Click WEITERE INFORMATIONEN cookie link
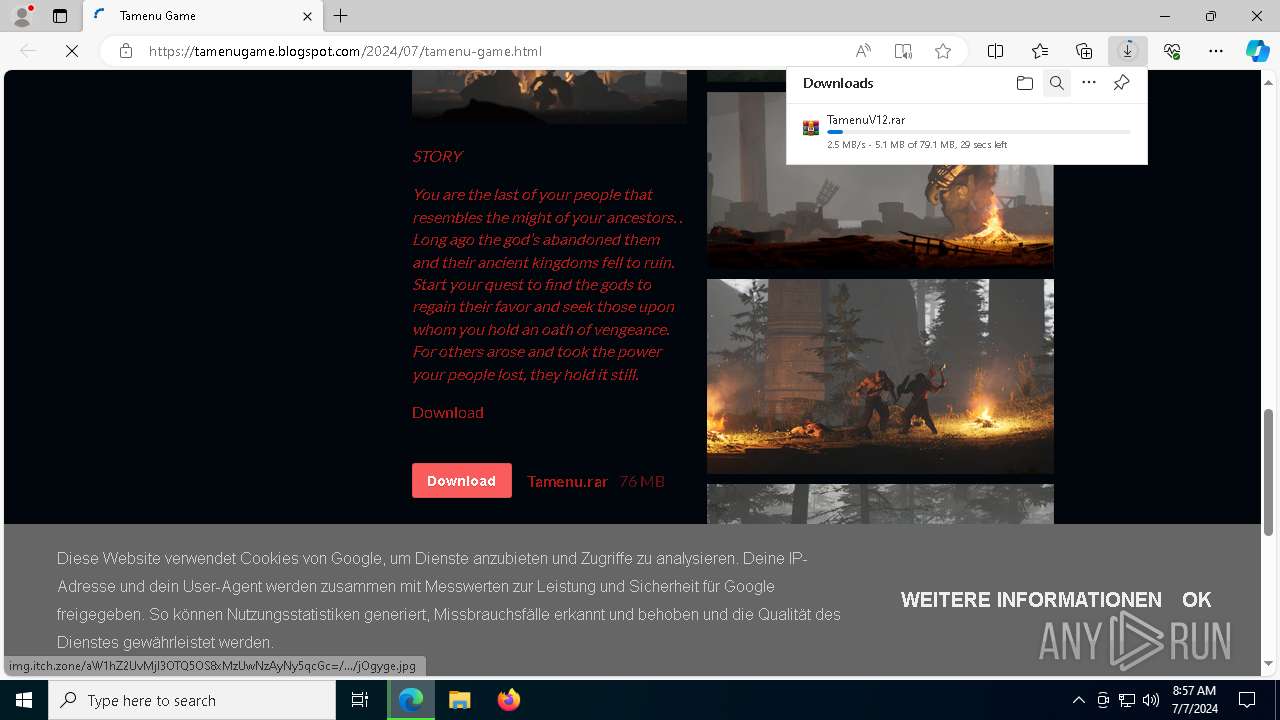 (1031, 600)
